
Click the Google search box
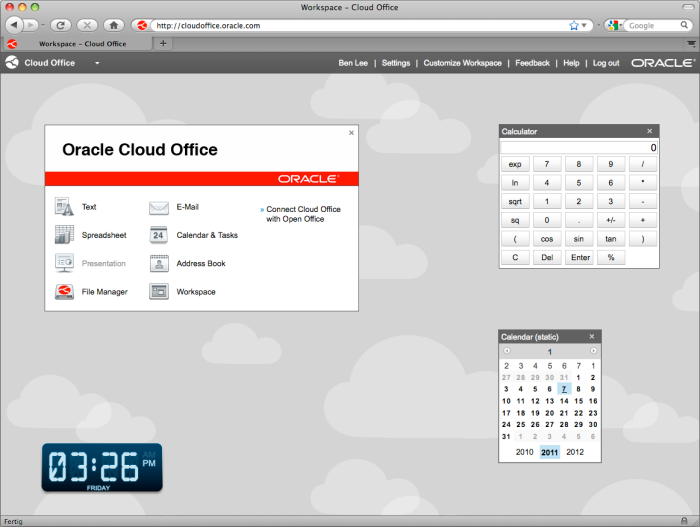pyautogui.click(x=652, y=25)
